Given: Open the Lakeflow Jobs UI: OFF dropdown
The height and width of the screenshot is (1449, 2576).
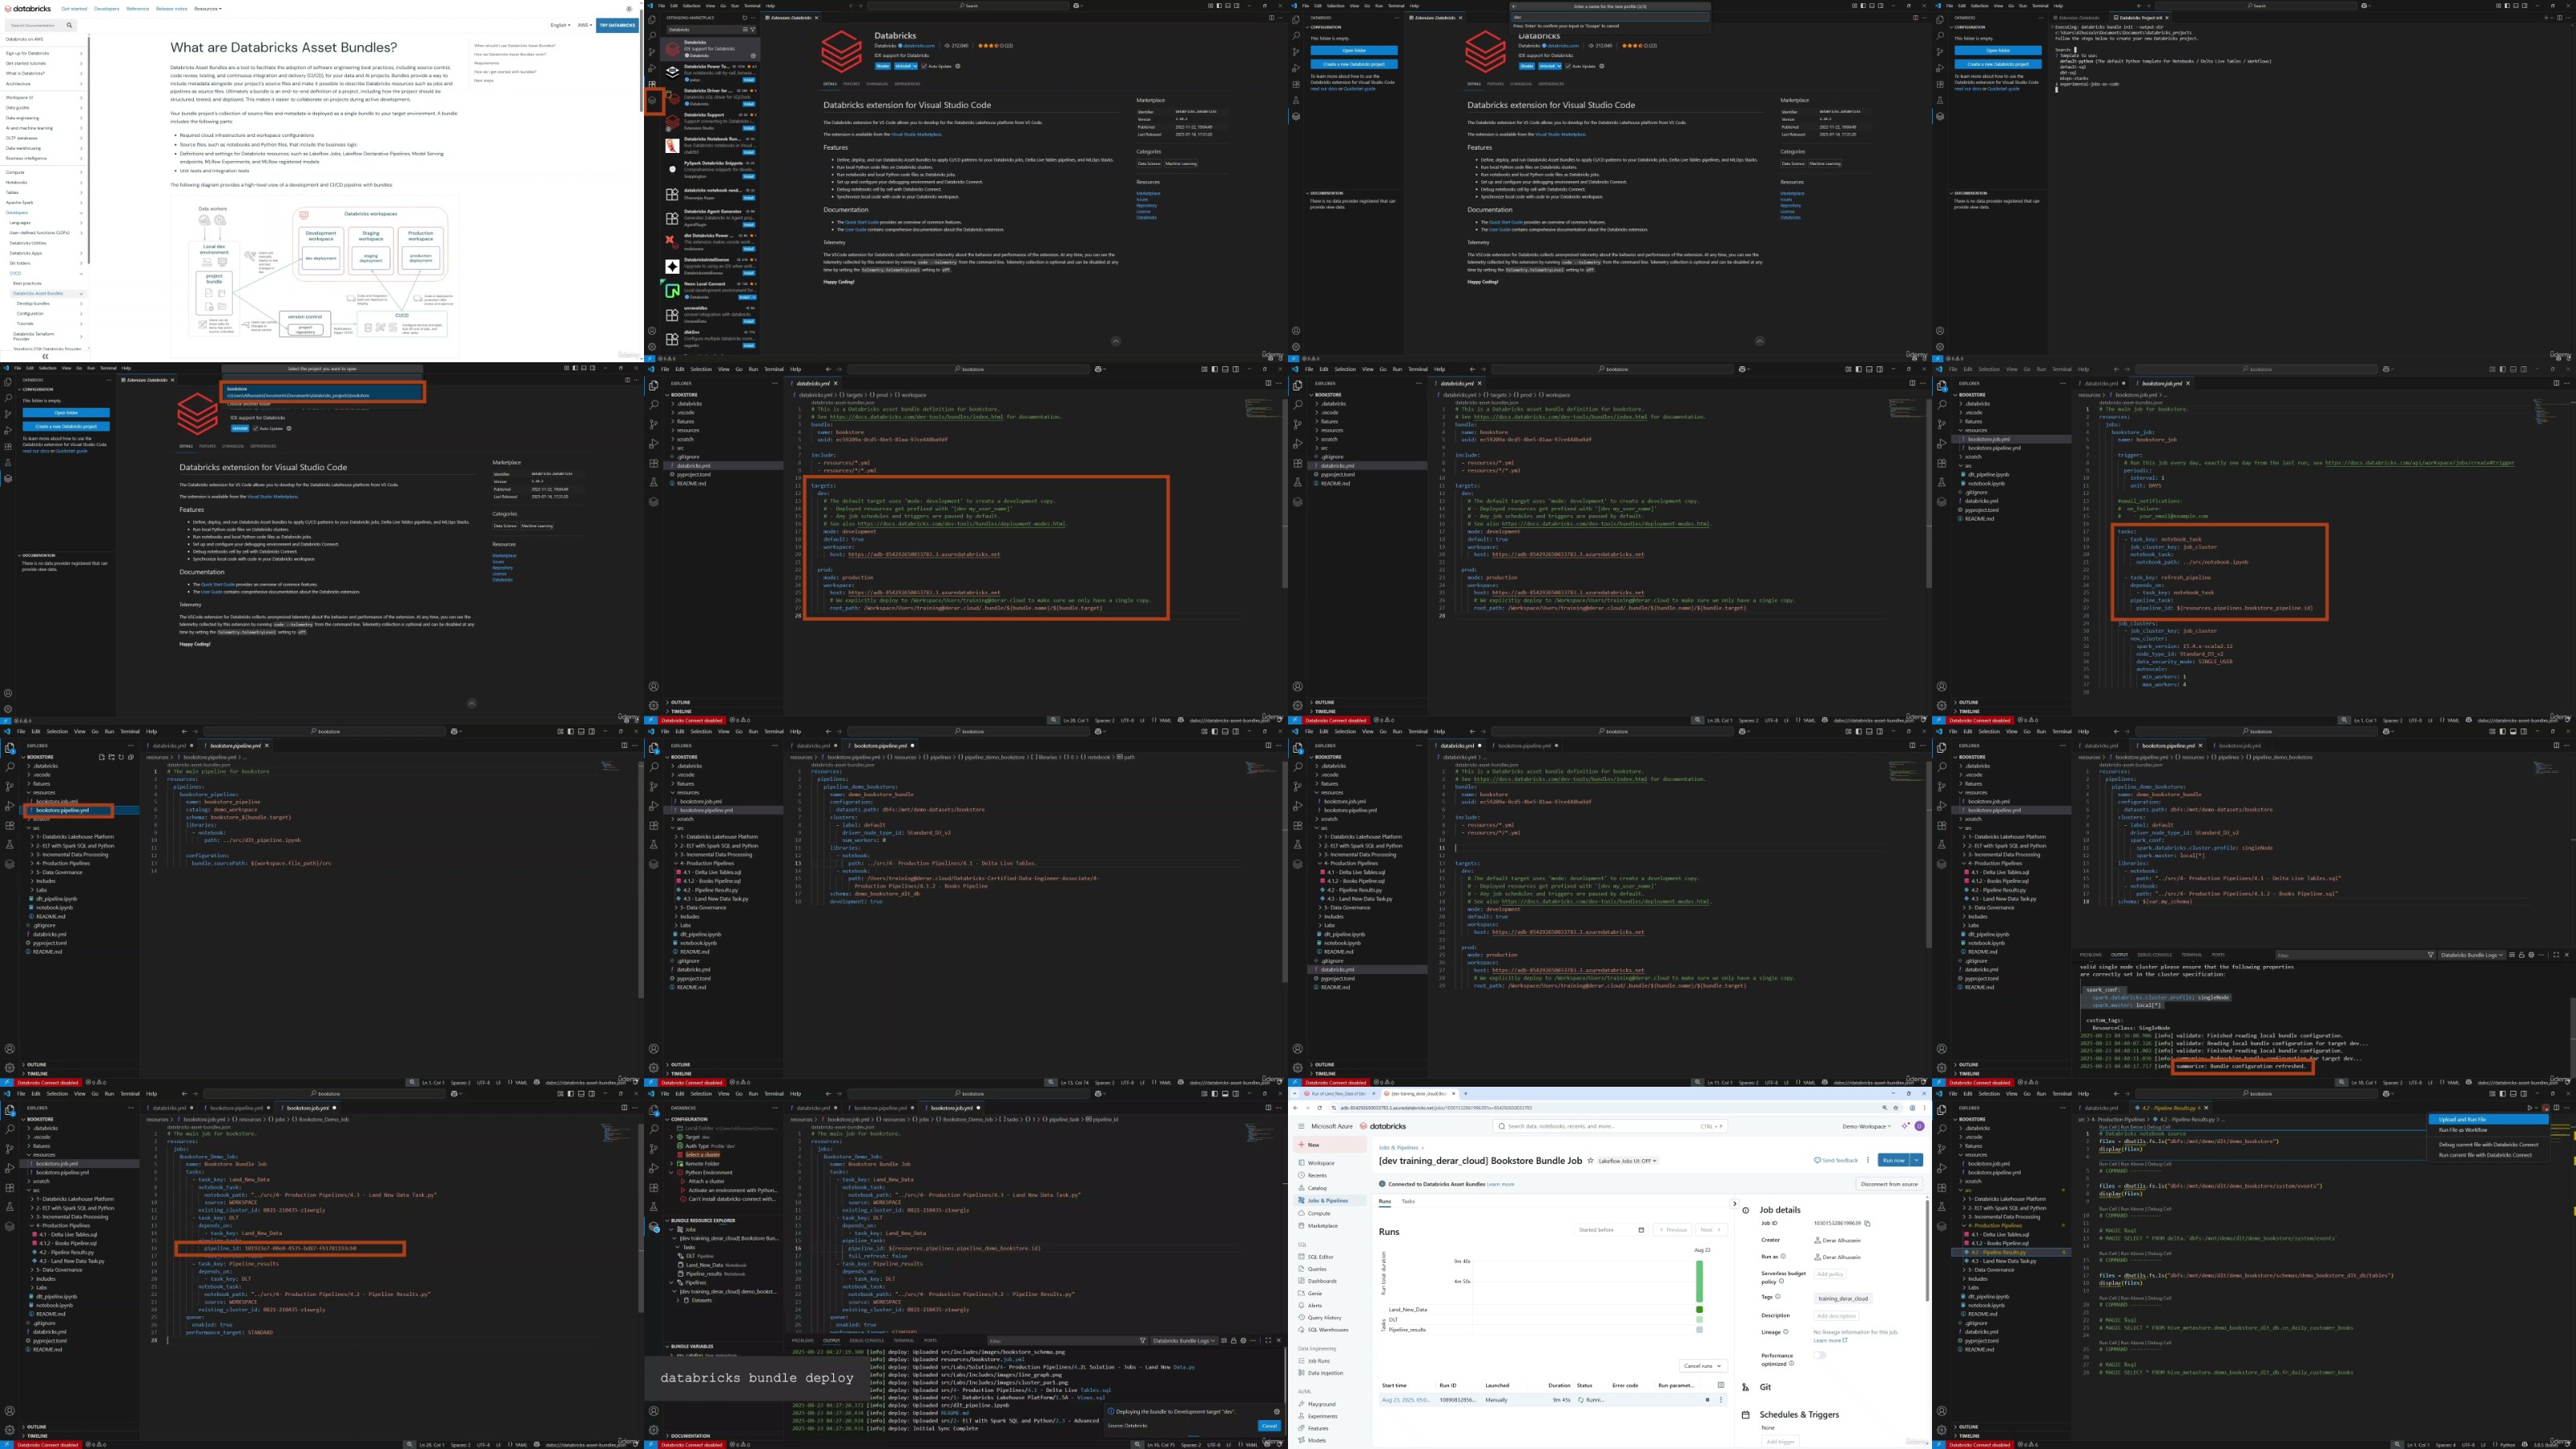Looking at the screenshot, I should (x=1627, y=1161).
